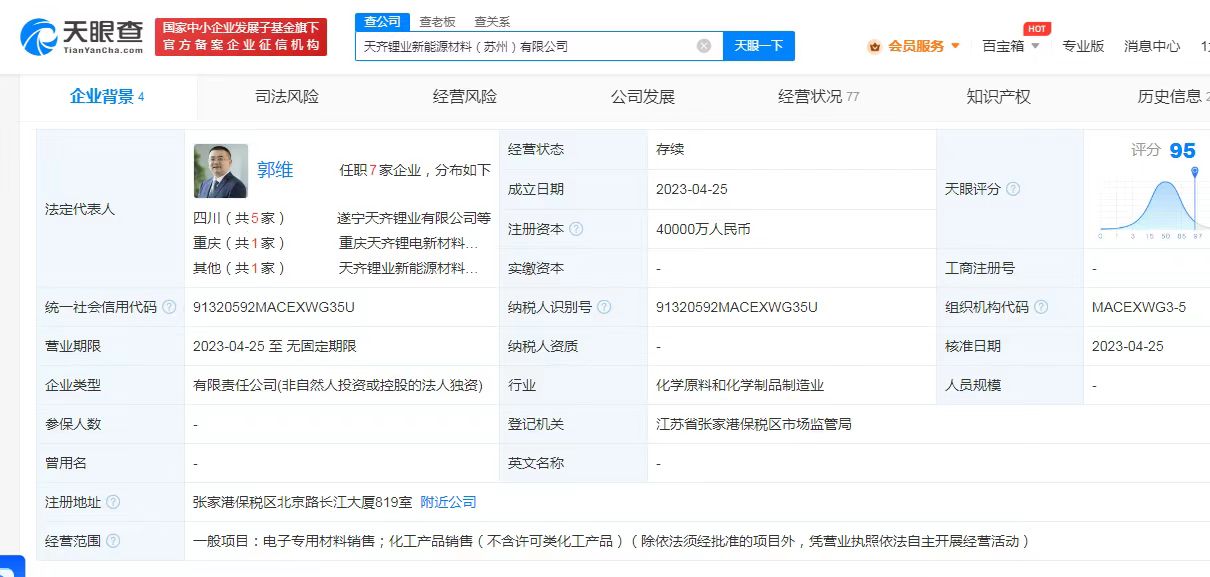The width and height of the screenshot is (1210, 577).
Task: Click the 重庆（共1家） region entry
Action: 240,243
